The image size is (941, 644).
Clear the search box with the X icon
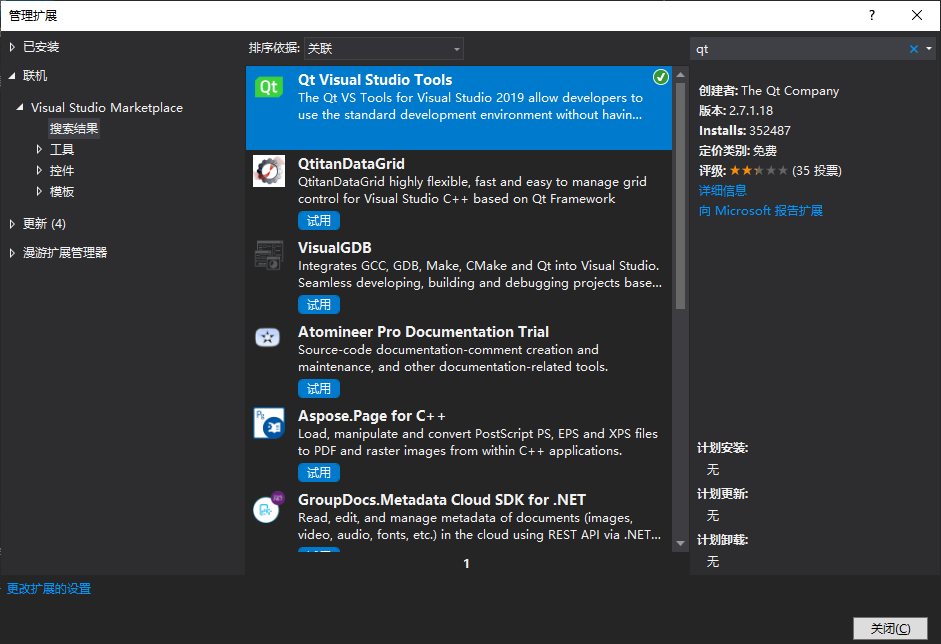pyautogui.click(x=913, y=49)
